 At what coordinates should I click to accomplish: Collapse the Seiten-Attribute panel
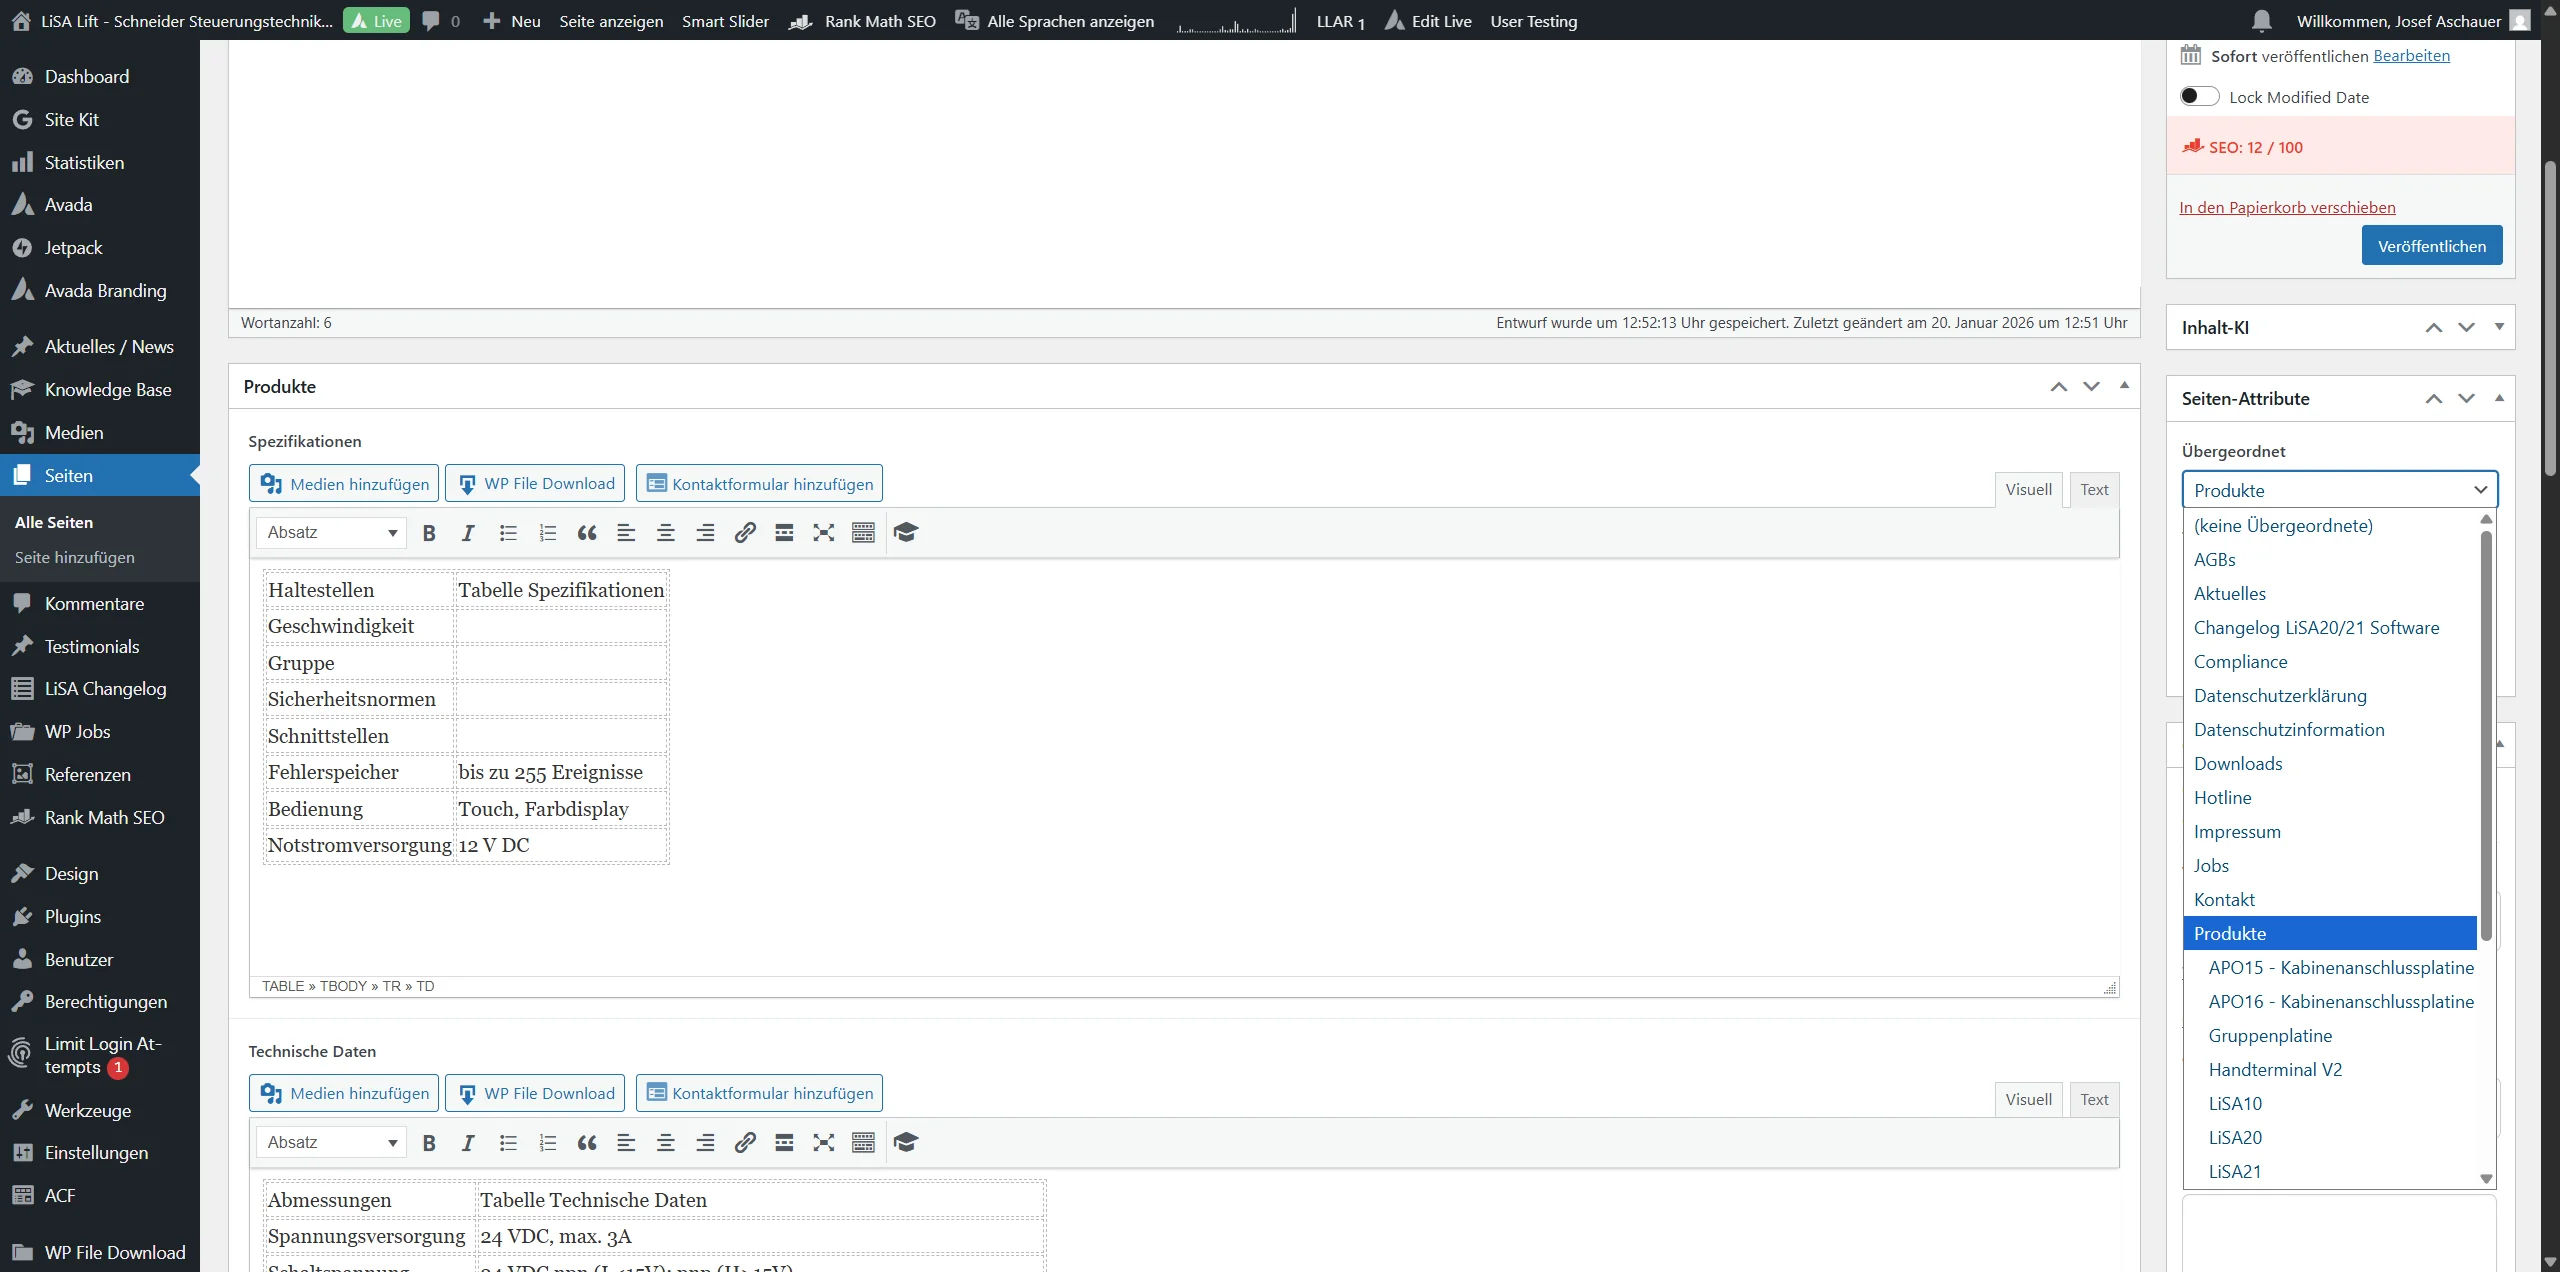tap(2499, 398)
